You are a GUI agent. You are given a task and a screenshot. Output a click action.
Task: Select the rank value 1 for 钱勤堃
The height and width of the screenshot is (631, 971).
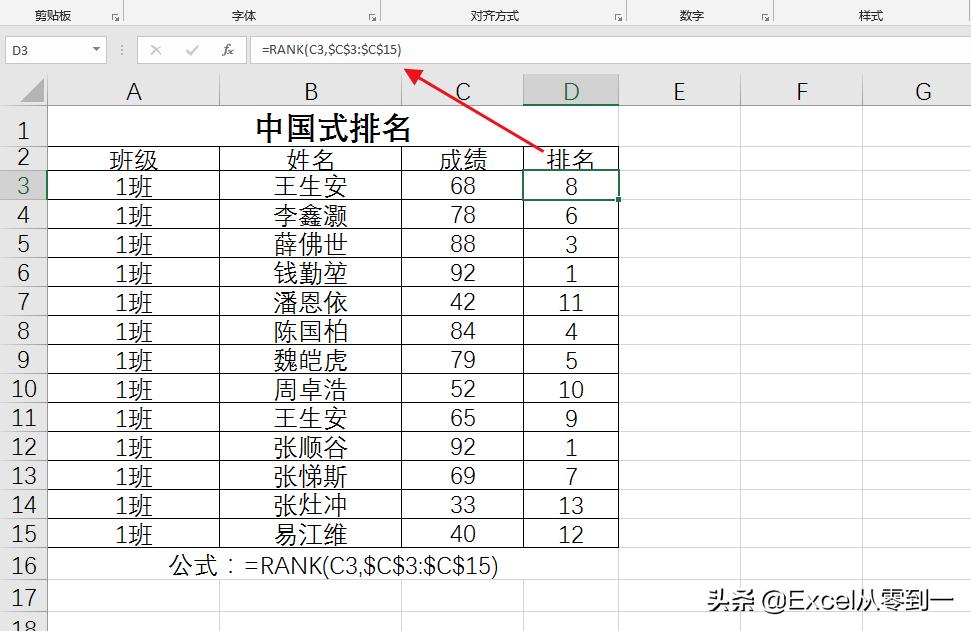click(x=570, y=272)
